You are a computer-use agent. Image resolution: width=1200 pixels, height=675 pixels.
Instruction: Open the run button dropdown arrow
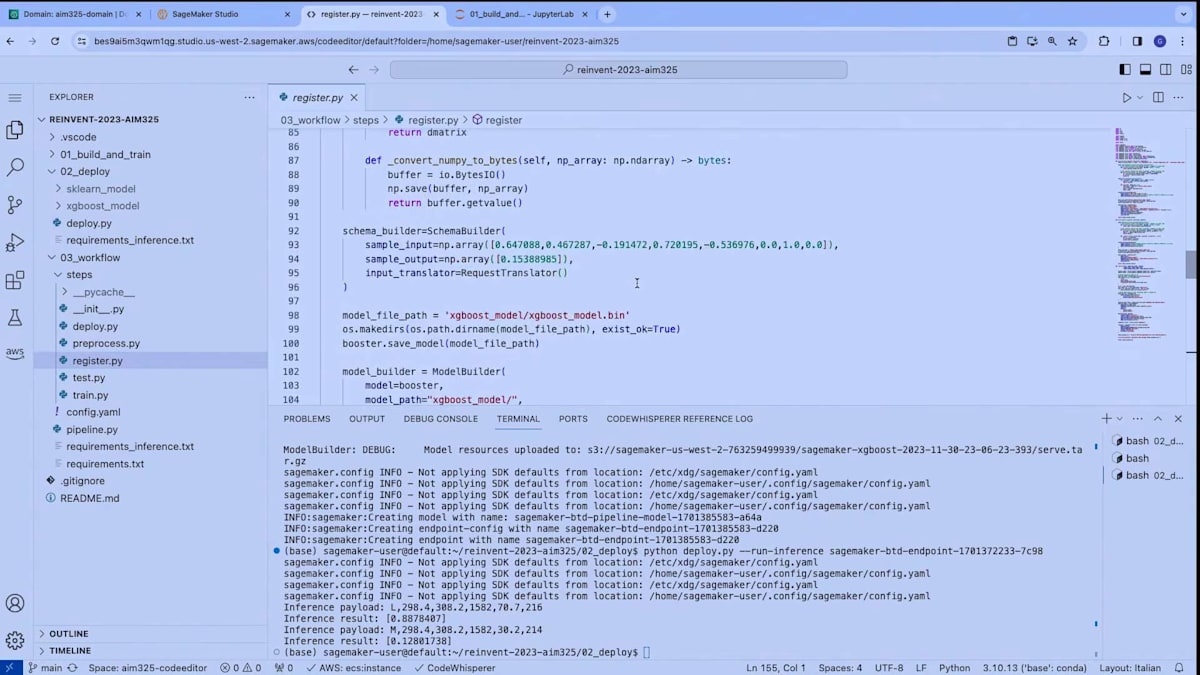point(1140,97)
